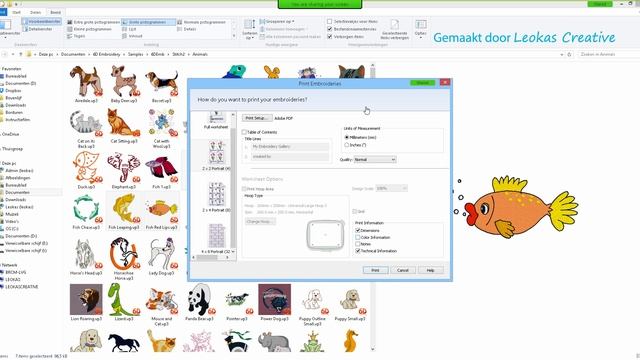The height and width of the screenshot is (360, 640).
Task: Select the Puppy Small embroidery icon
Action: click(x=350, y=302)
